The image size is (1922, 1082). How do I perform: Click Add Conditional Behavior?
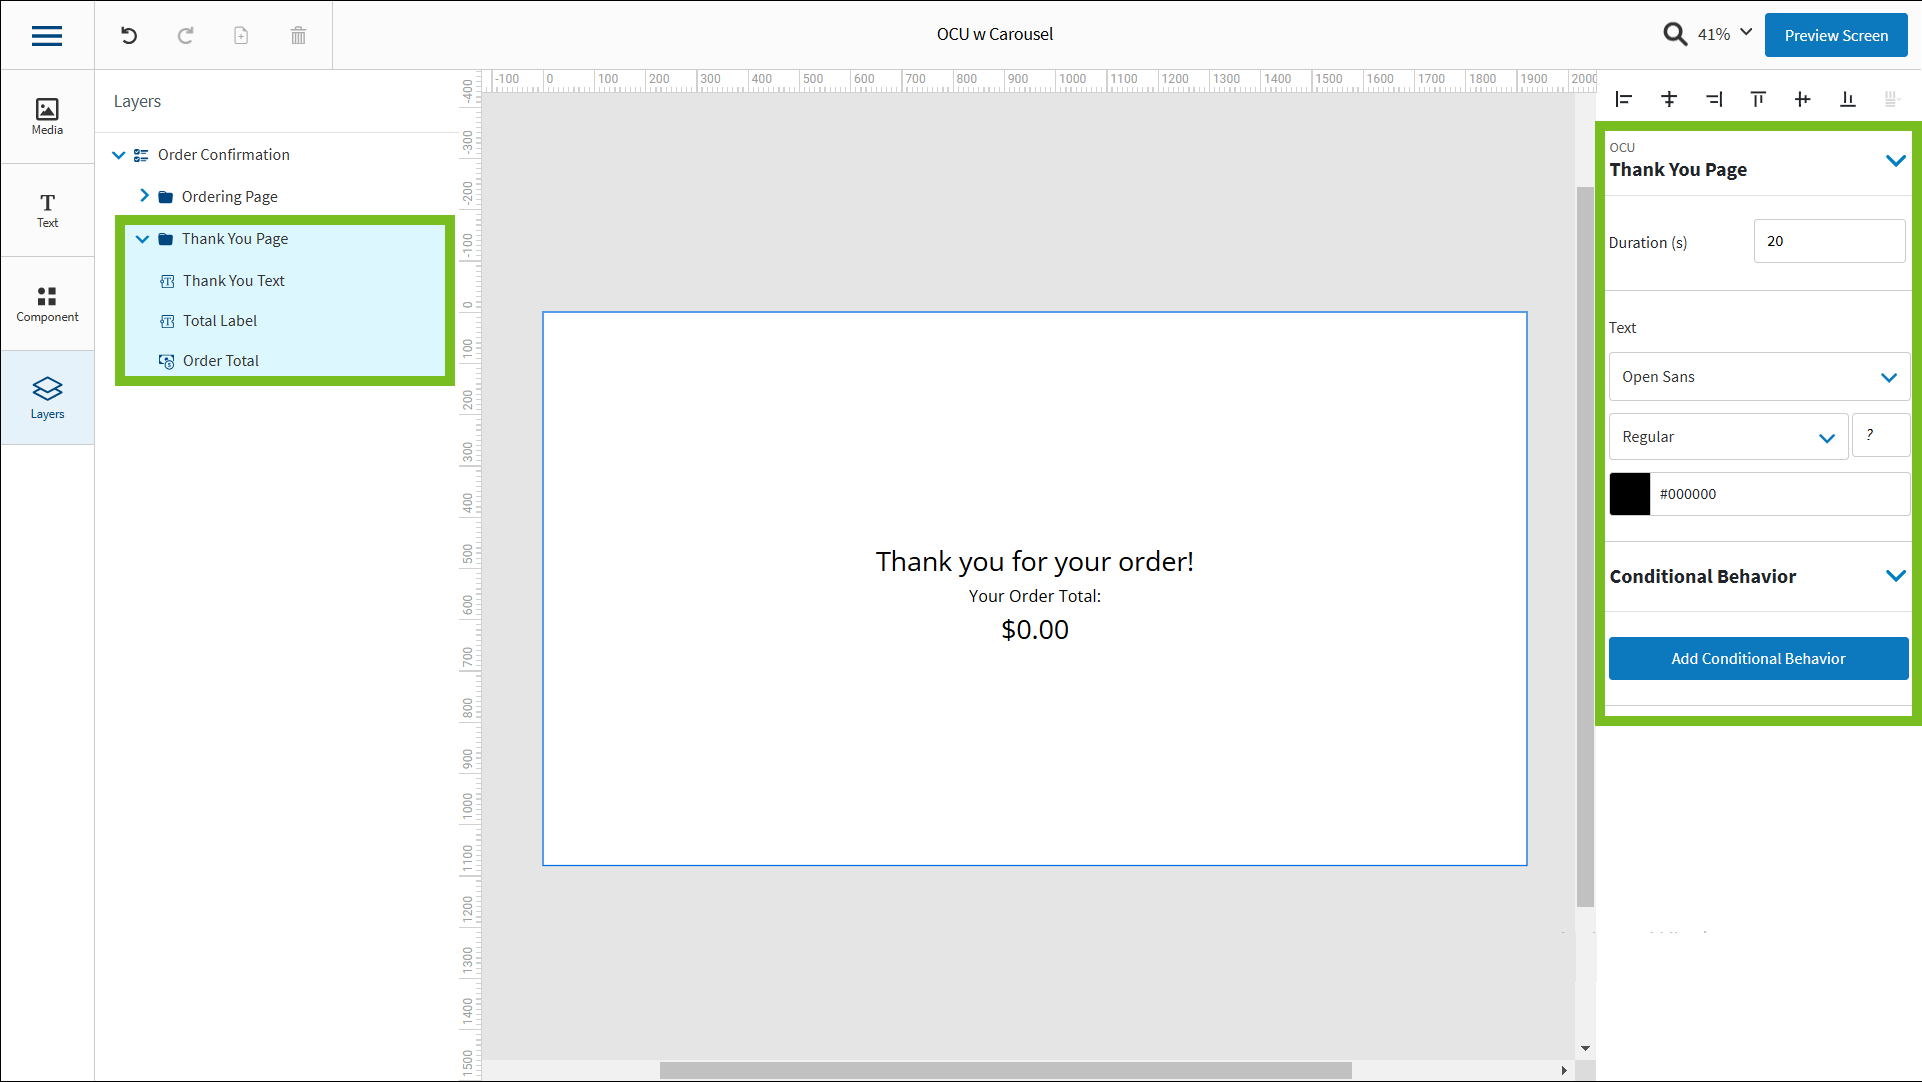1757,658
